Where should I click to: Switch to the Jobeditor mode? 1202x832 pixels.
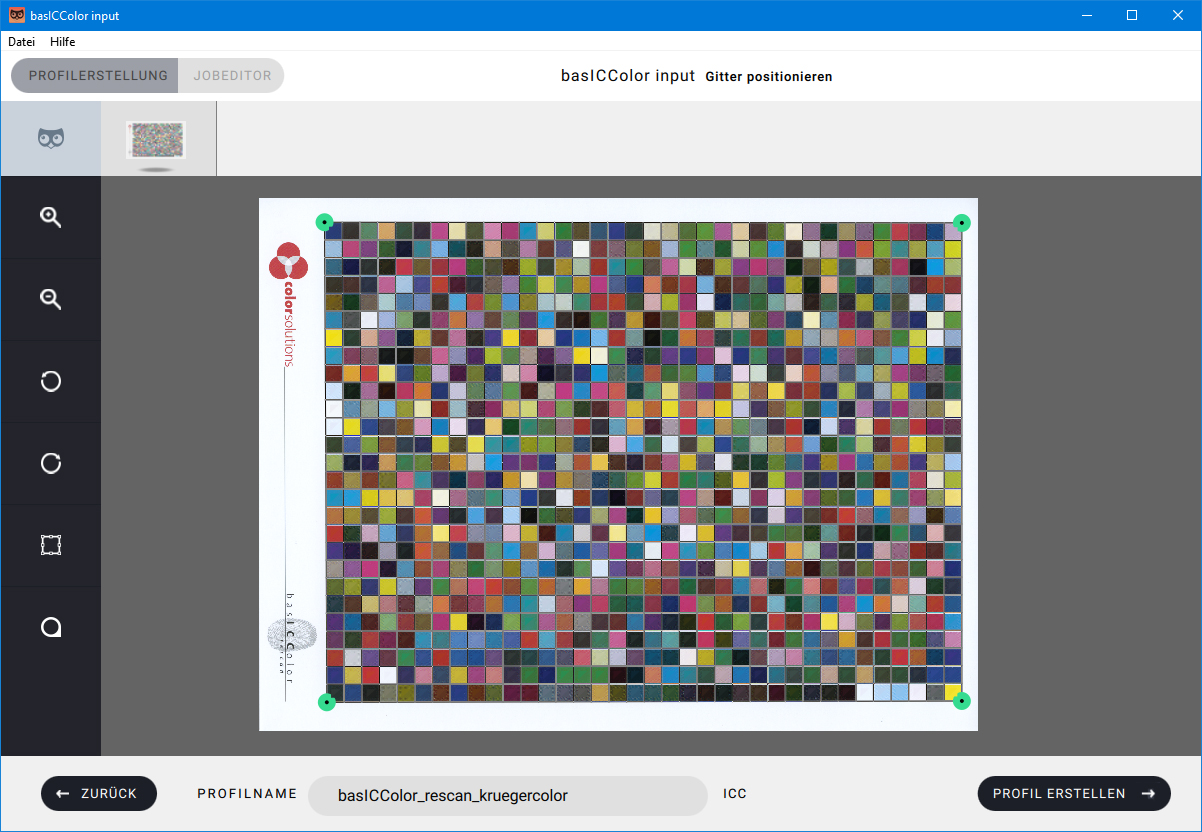[232, 76]
